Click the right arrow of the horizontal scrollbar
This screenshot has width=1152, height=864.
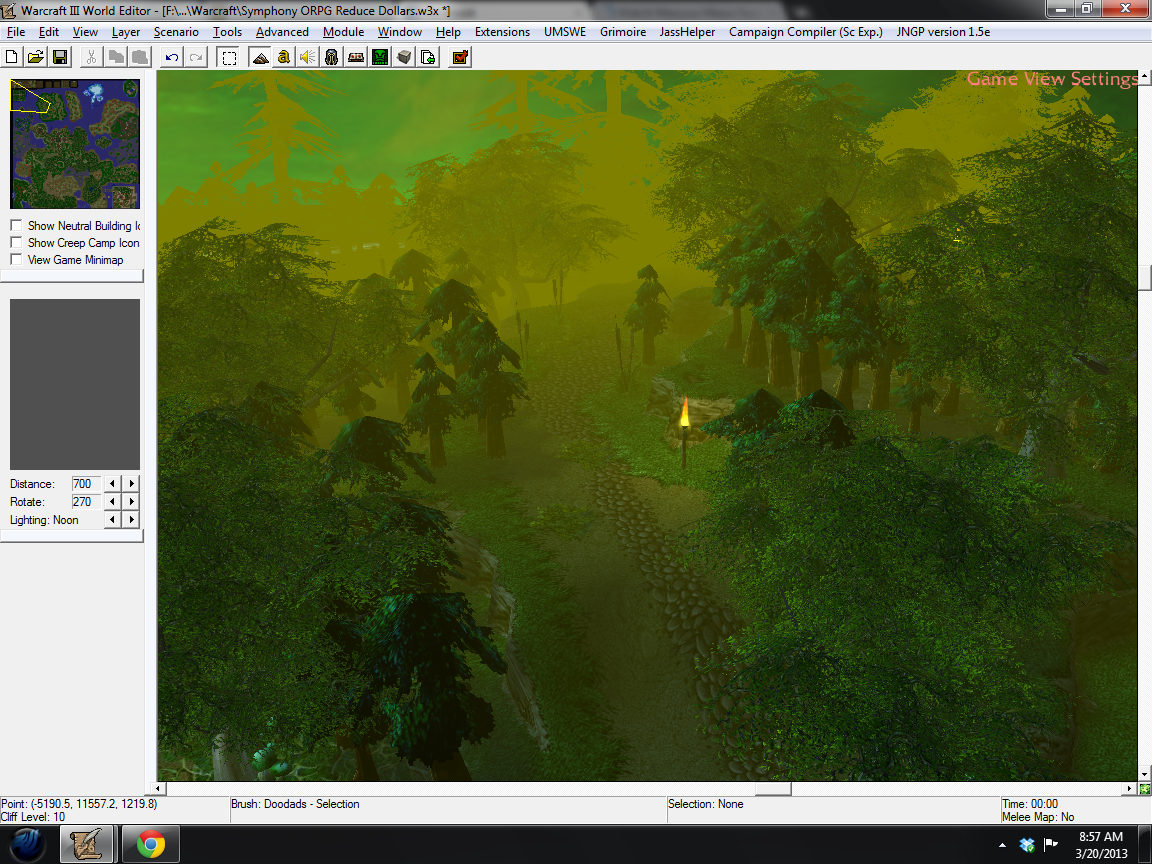click(1130, 788)
